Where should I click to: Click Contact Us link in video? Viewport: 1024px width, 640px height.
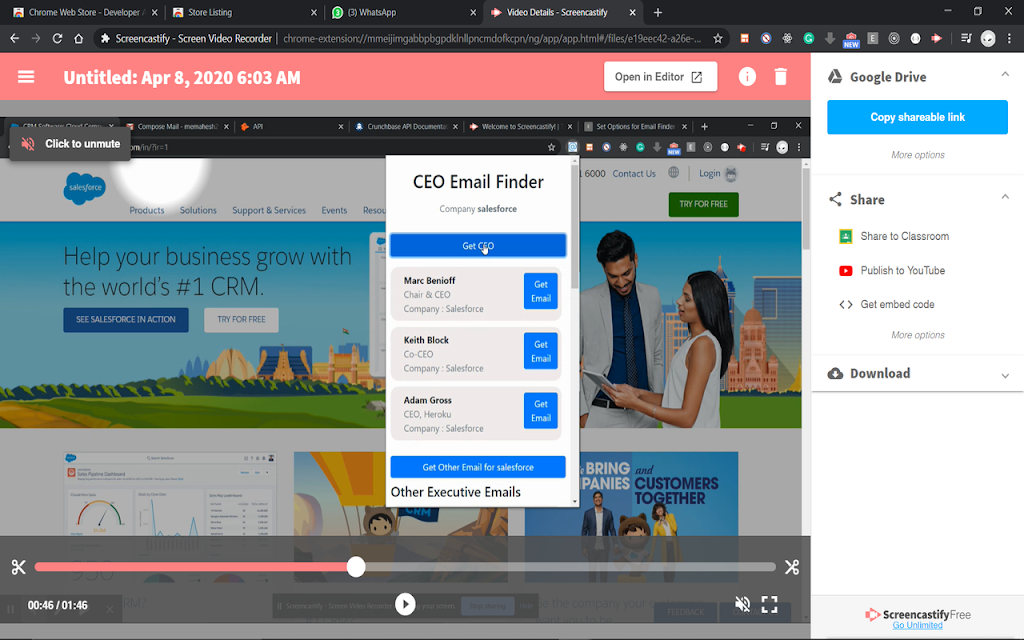coord(634,174)
